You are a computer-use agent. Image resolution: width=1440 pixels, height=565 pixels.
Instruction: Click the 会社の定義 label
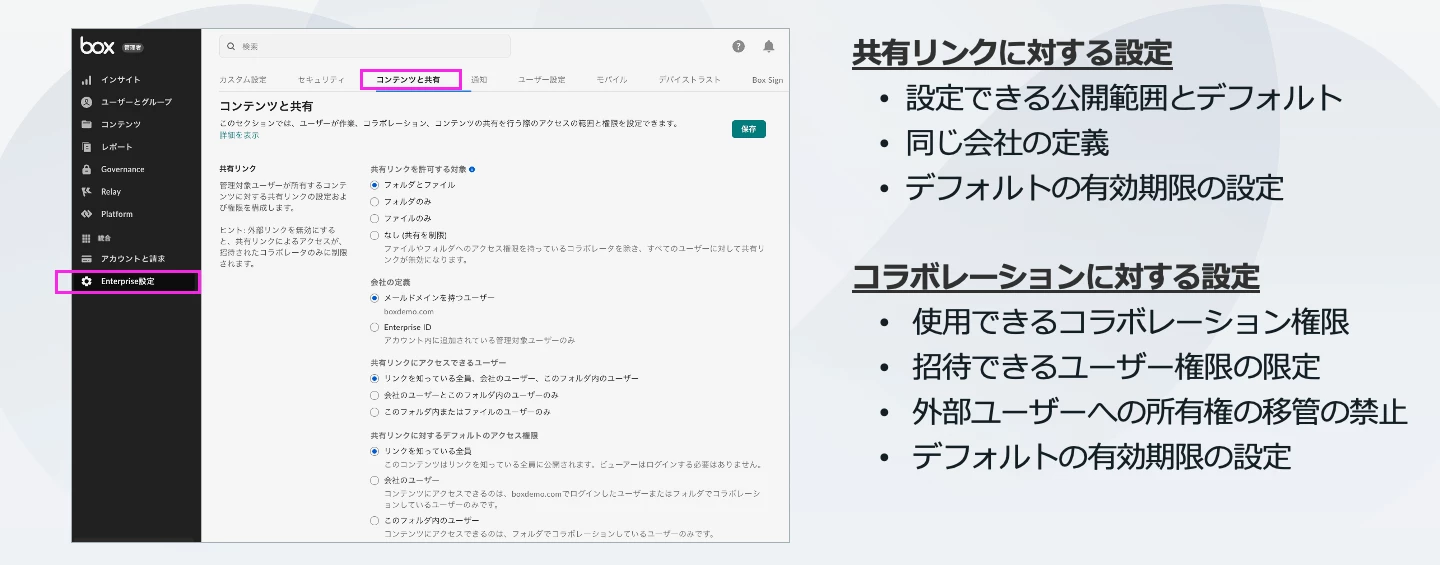pyautogui.click(x=390, y=282)
